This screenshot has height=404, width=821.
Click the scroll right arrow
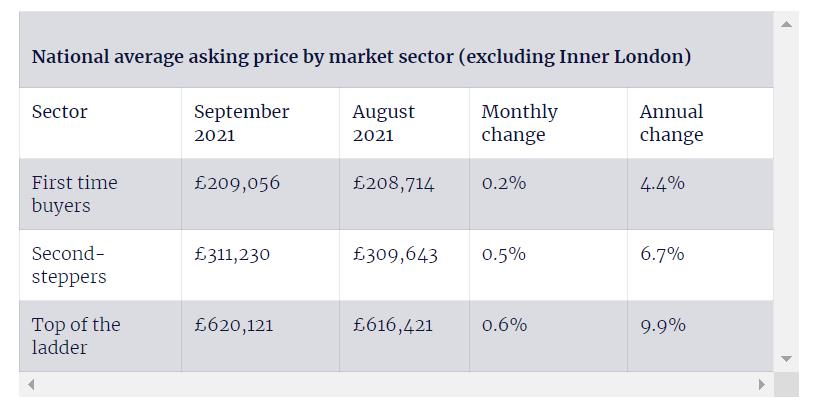tap(761, 384)
